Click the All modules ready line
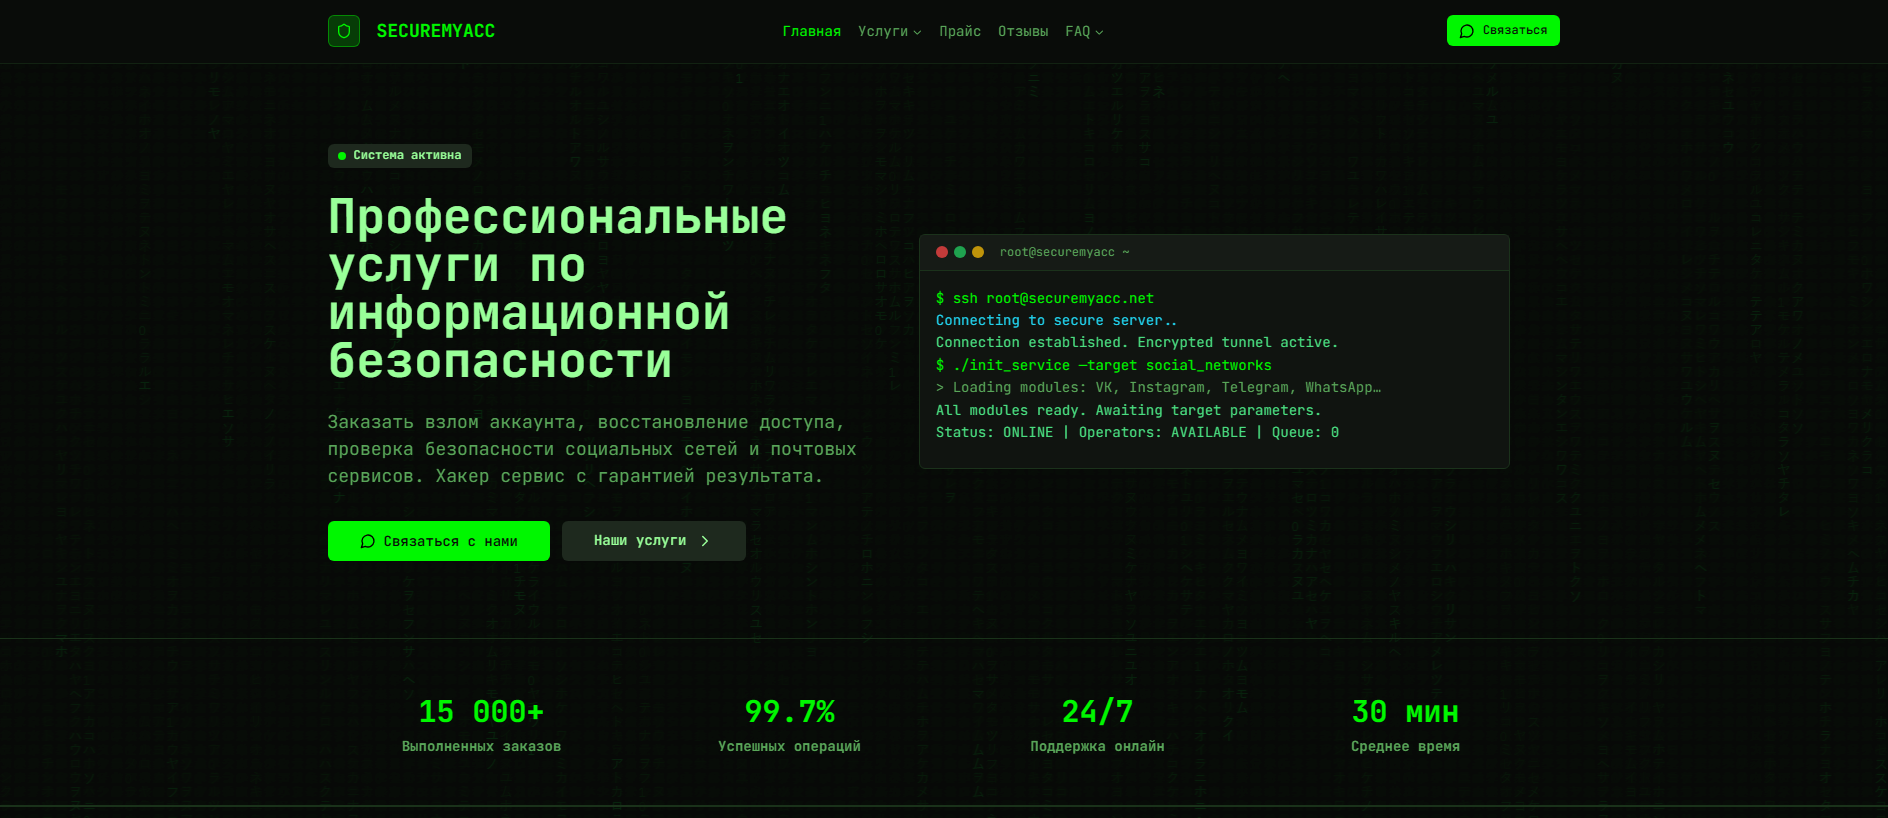The width and height of the screenshot is (1888, 818). click(1128, 410)
